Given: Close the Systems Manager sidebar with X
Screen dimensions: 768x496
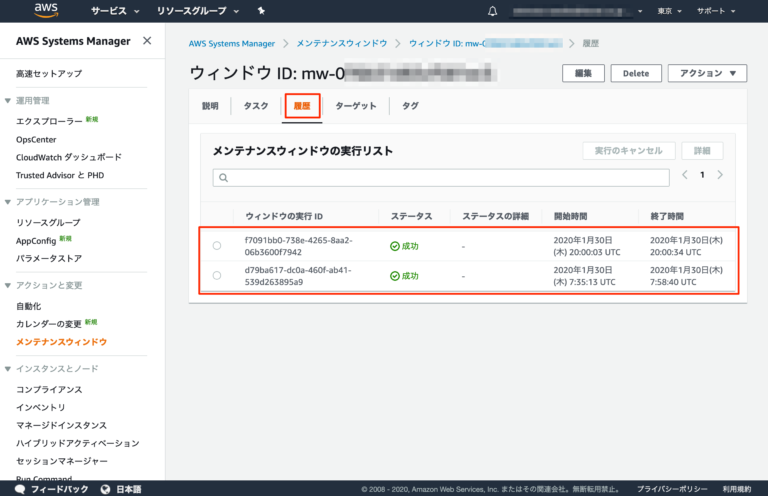Looking at the screenshot, I should [x=147, y=41].
